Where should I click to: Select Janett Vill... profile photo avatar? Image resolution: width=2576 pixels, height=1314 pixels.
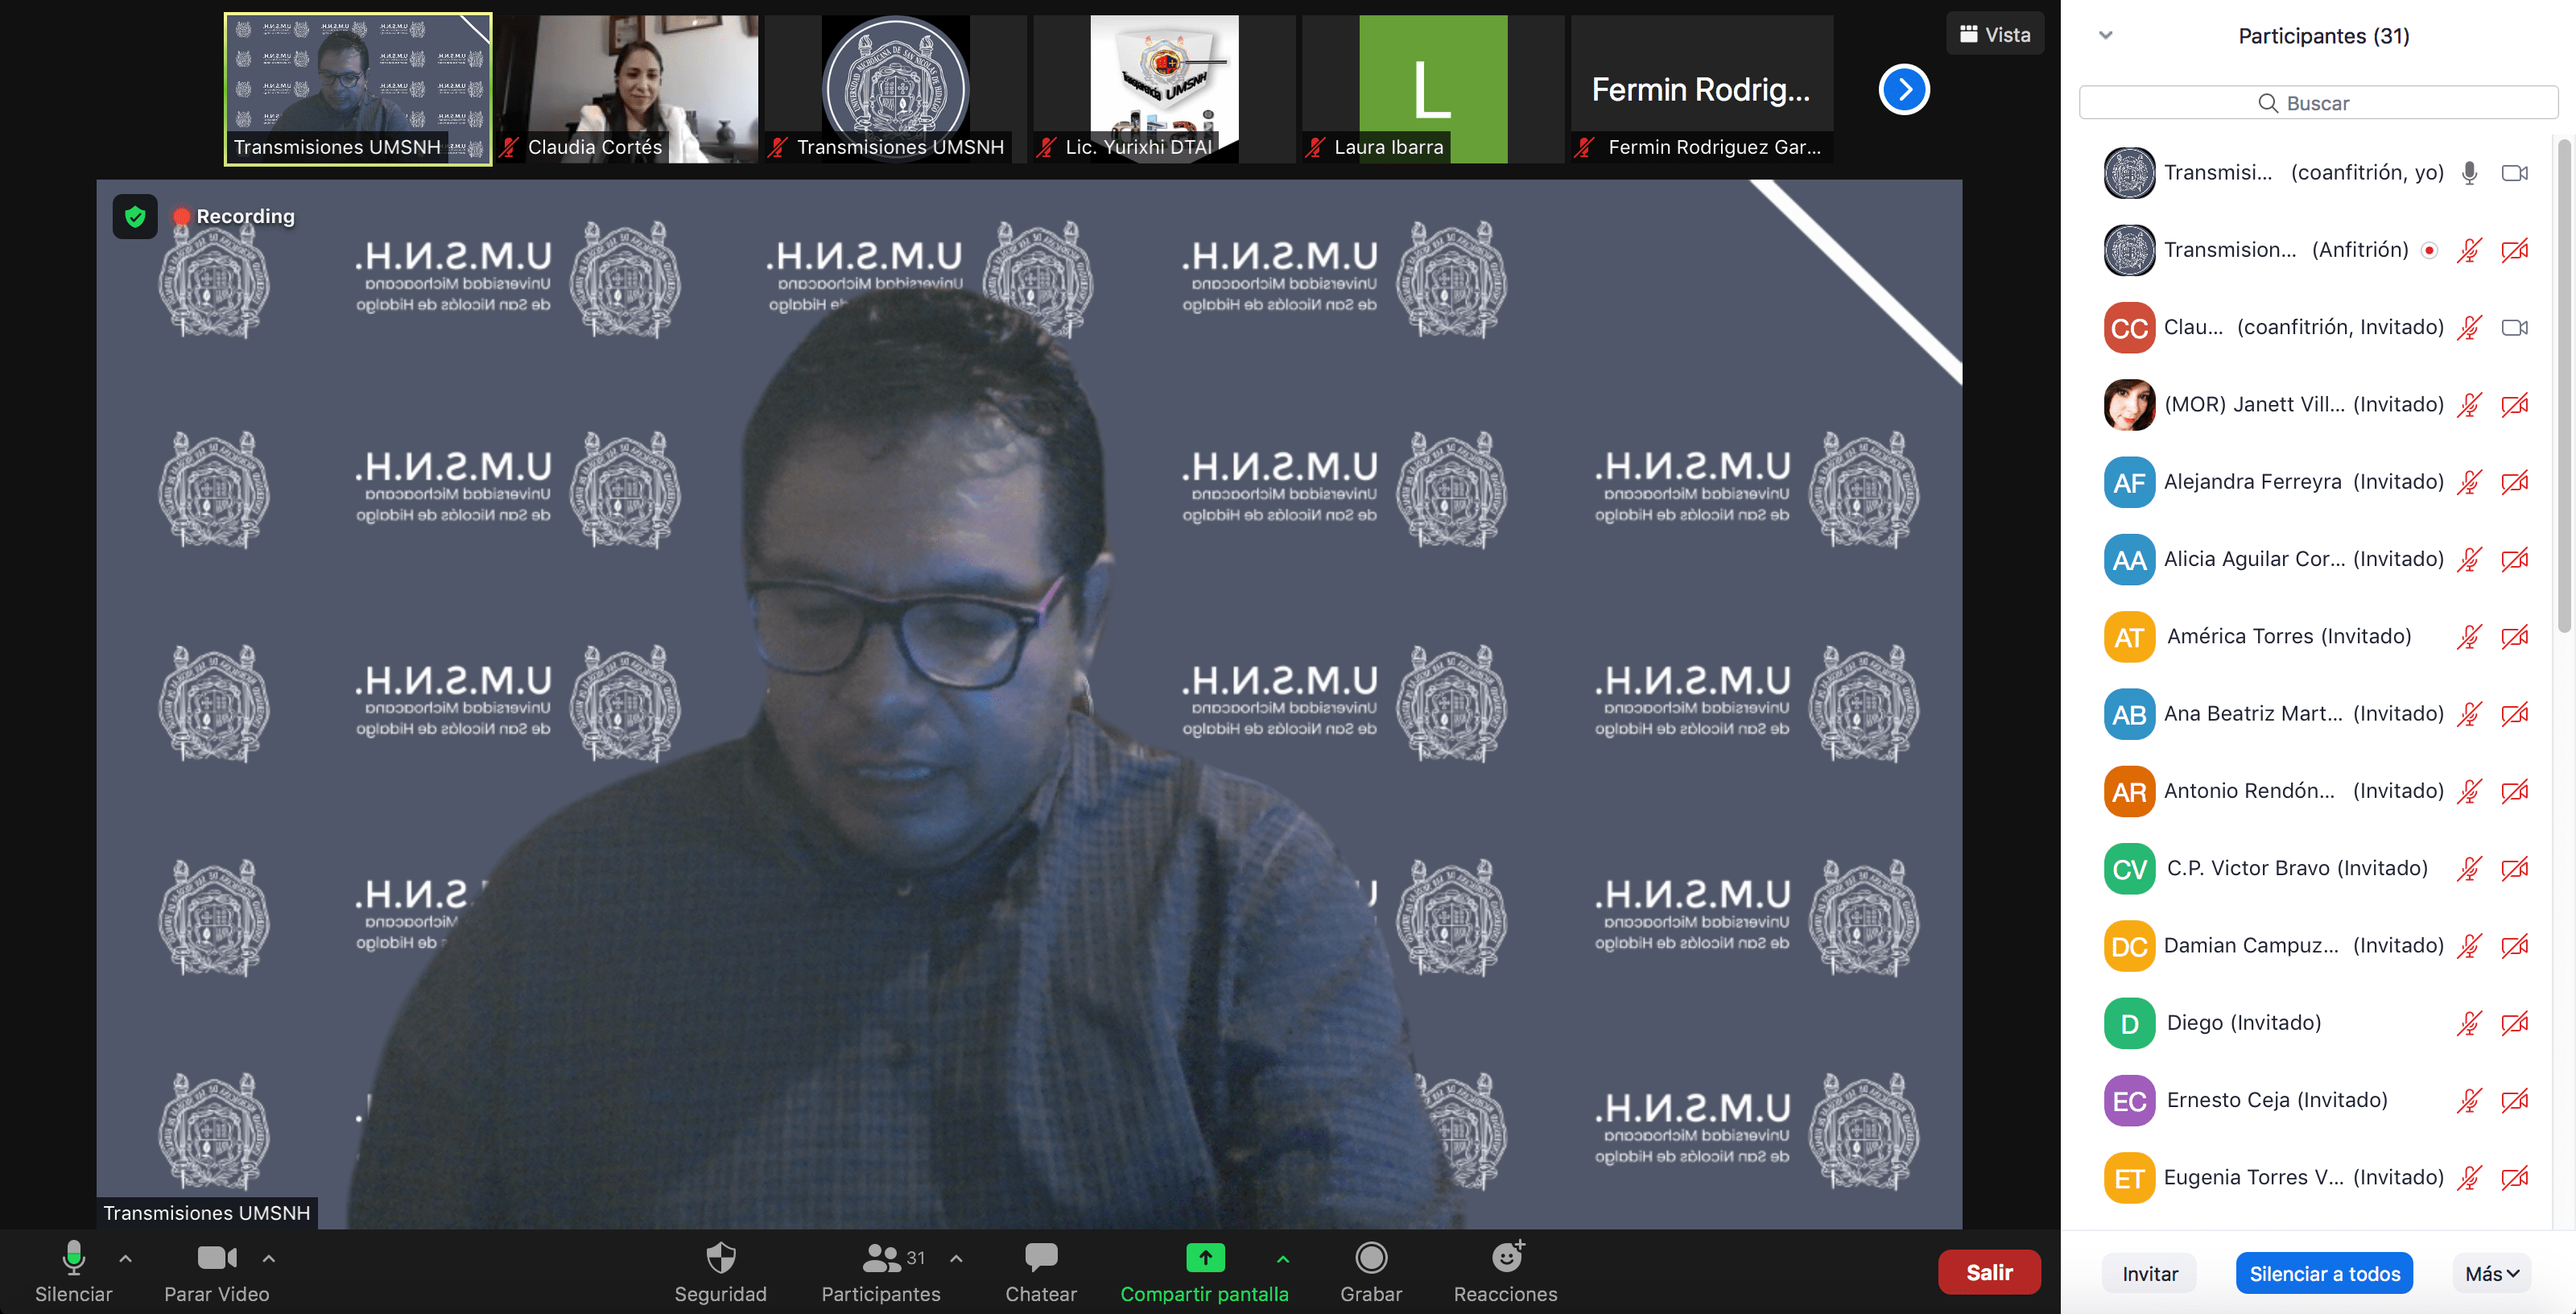point(2129,405)
